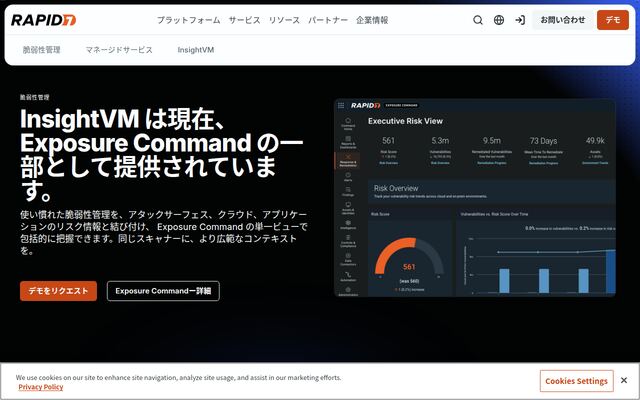
Task: Open the Privacy Policy link
Action: click(x=41, y=387)
